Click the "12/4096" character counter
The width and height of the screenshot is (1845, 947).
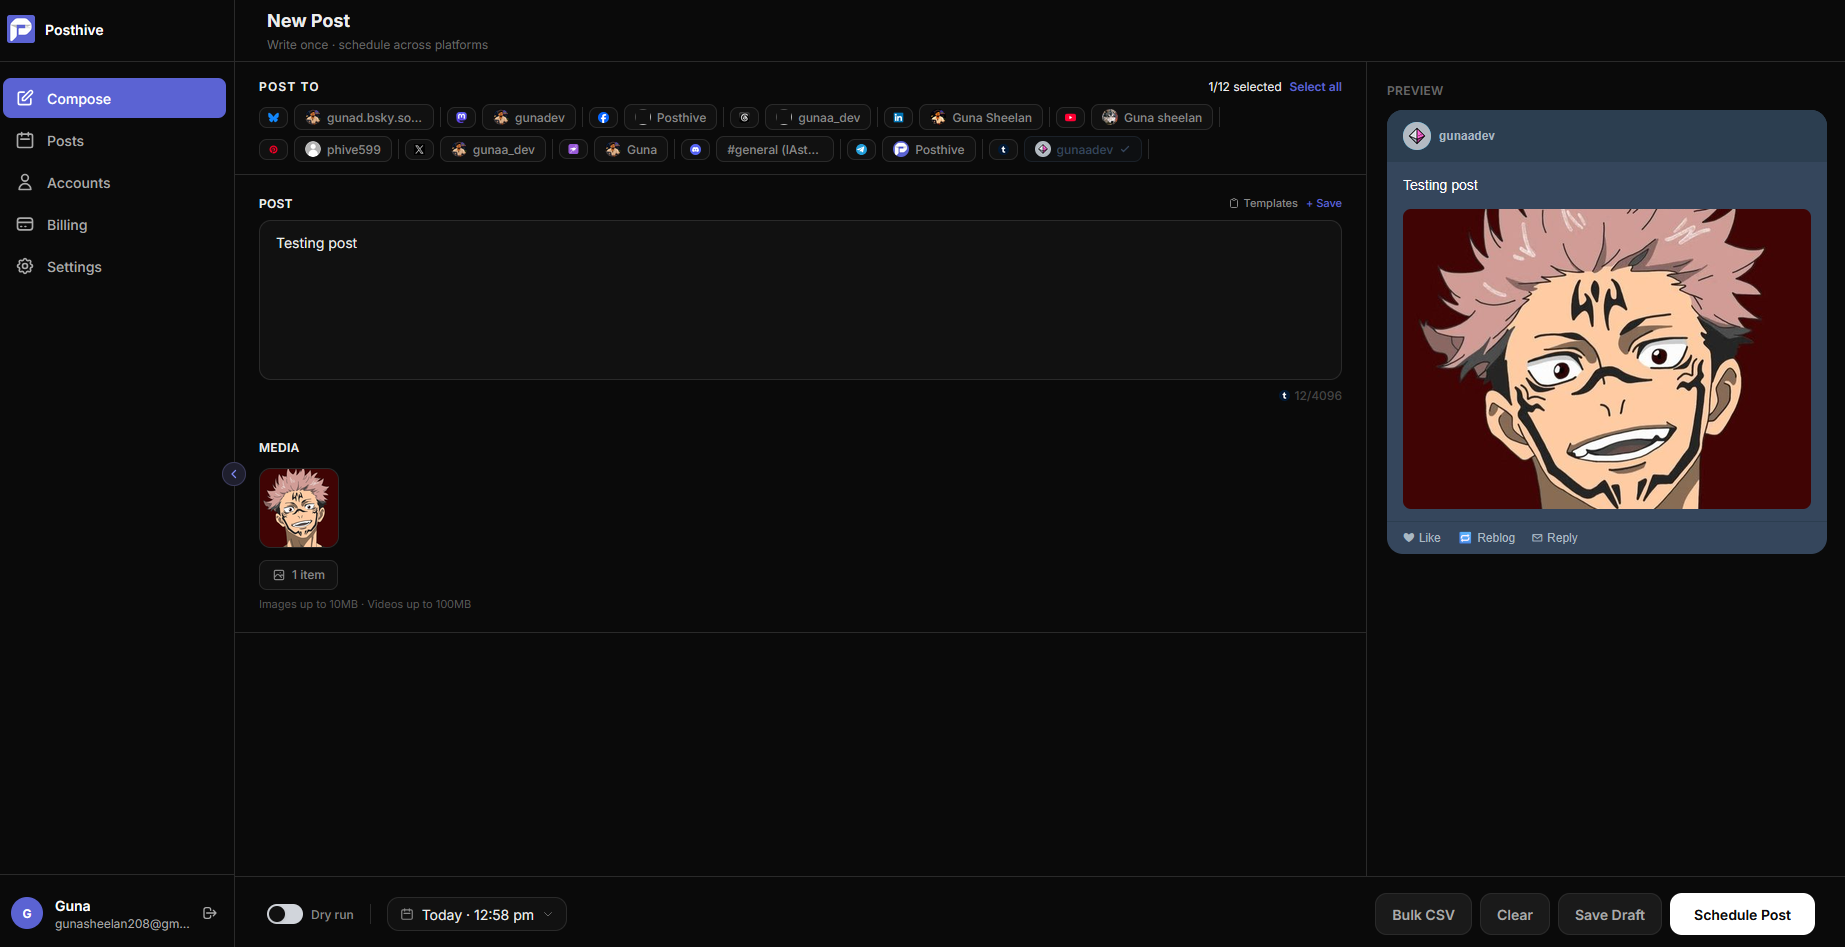pyautogui.click(x=1318, y=396)
